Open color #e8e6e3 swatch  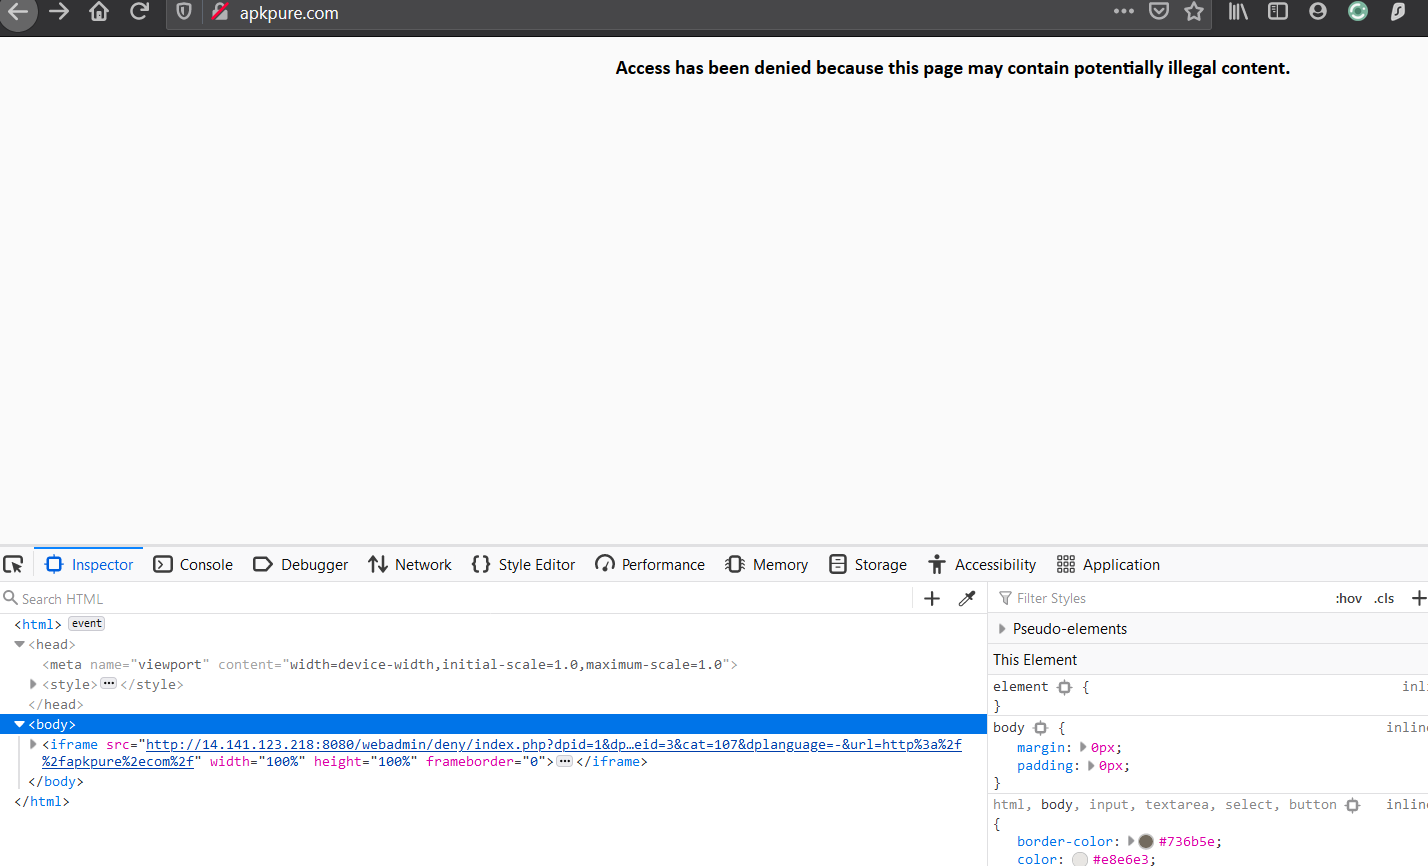coord(1080,859)
